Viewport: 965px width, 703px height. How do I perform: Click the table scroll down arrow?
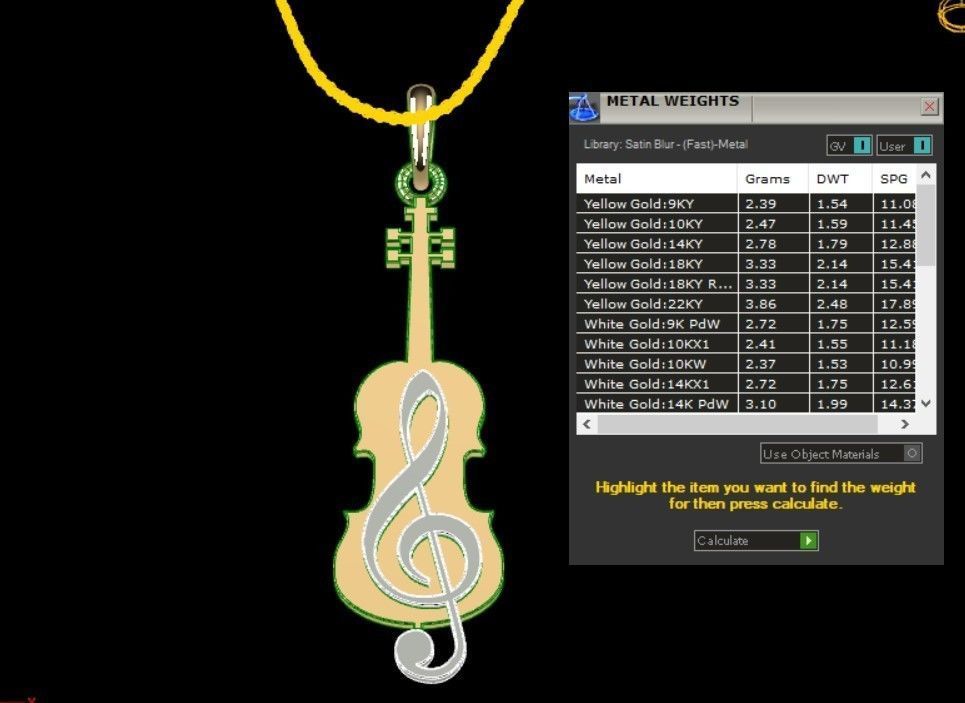point(926,404)
